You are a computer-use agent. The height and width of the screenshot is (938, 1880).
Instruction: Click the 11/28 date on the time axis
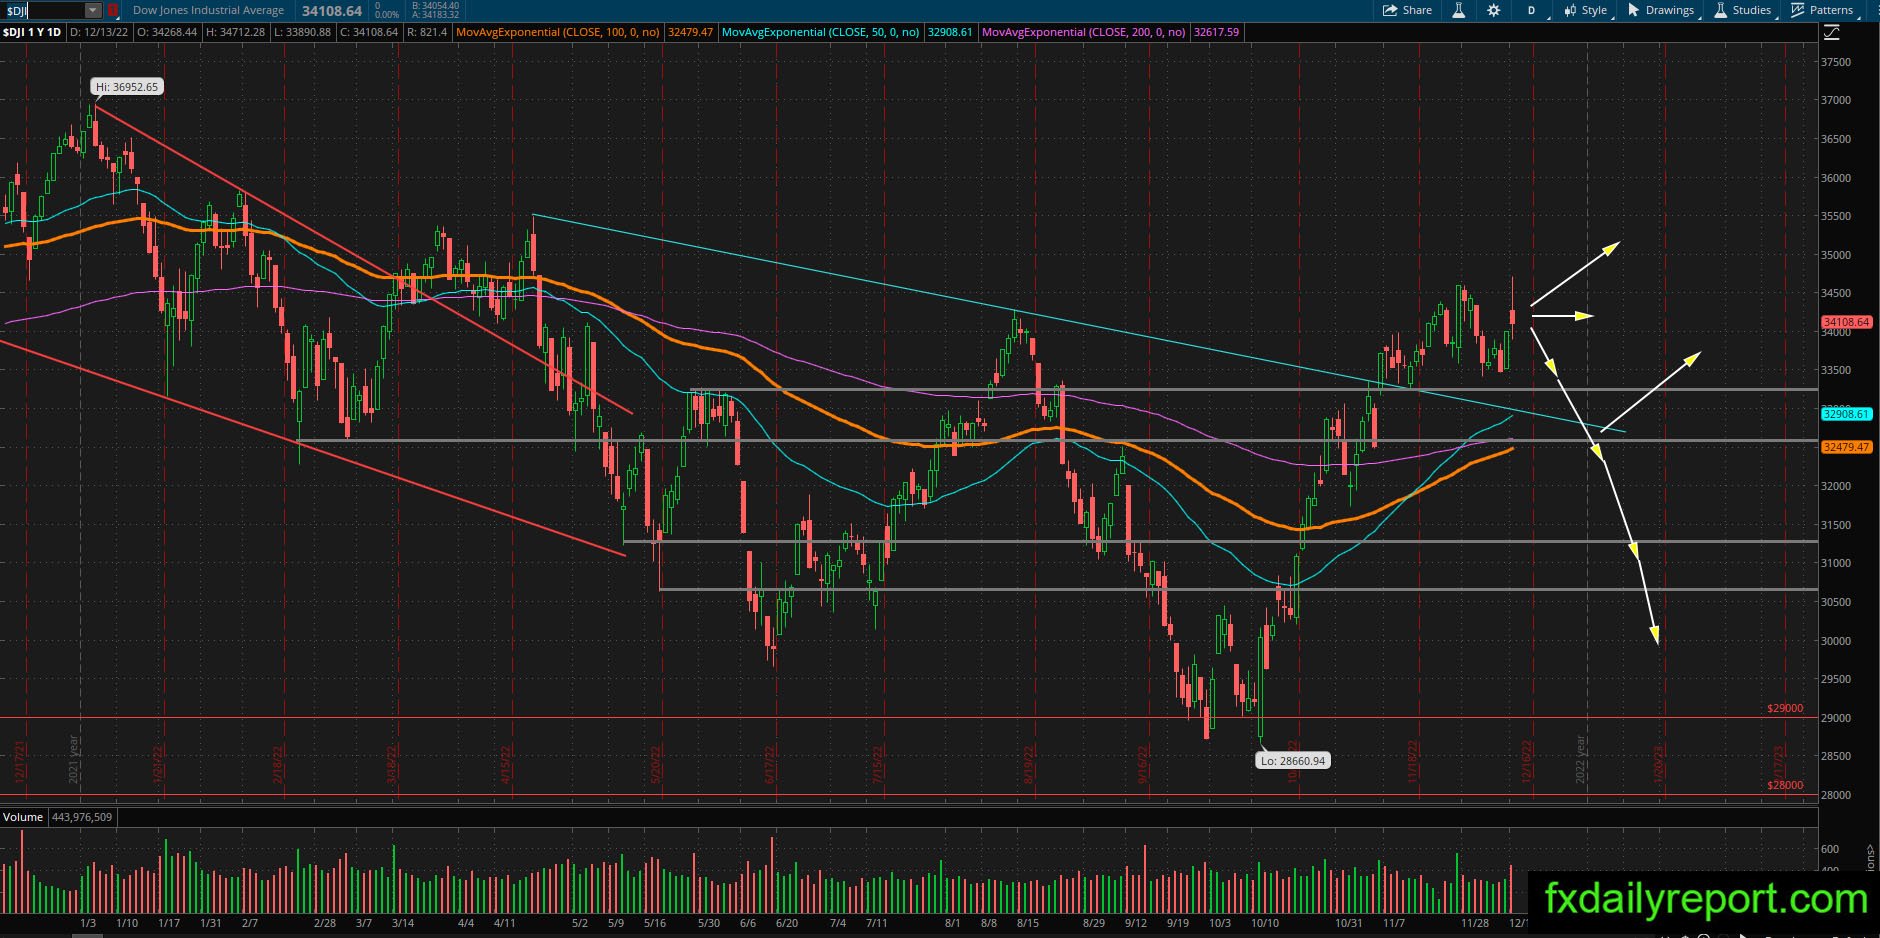coord(1475,923)
